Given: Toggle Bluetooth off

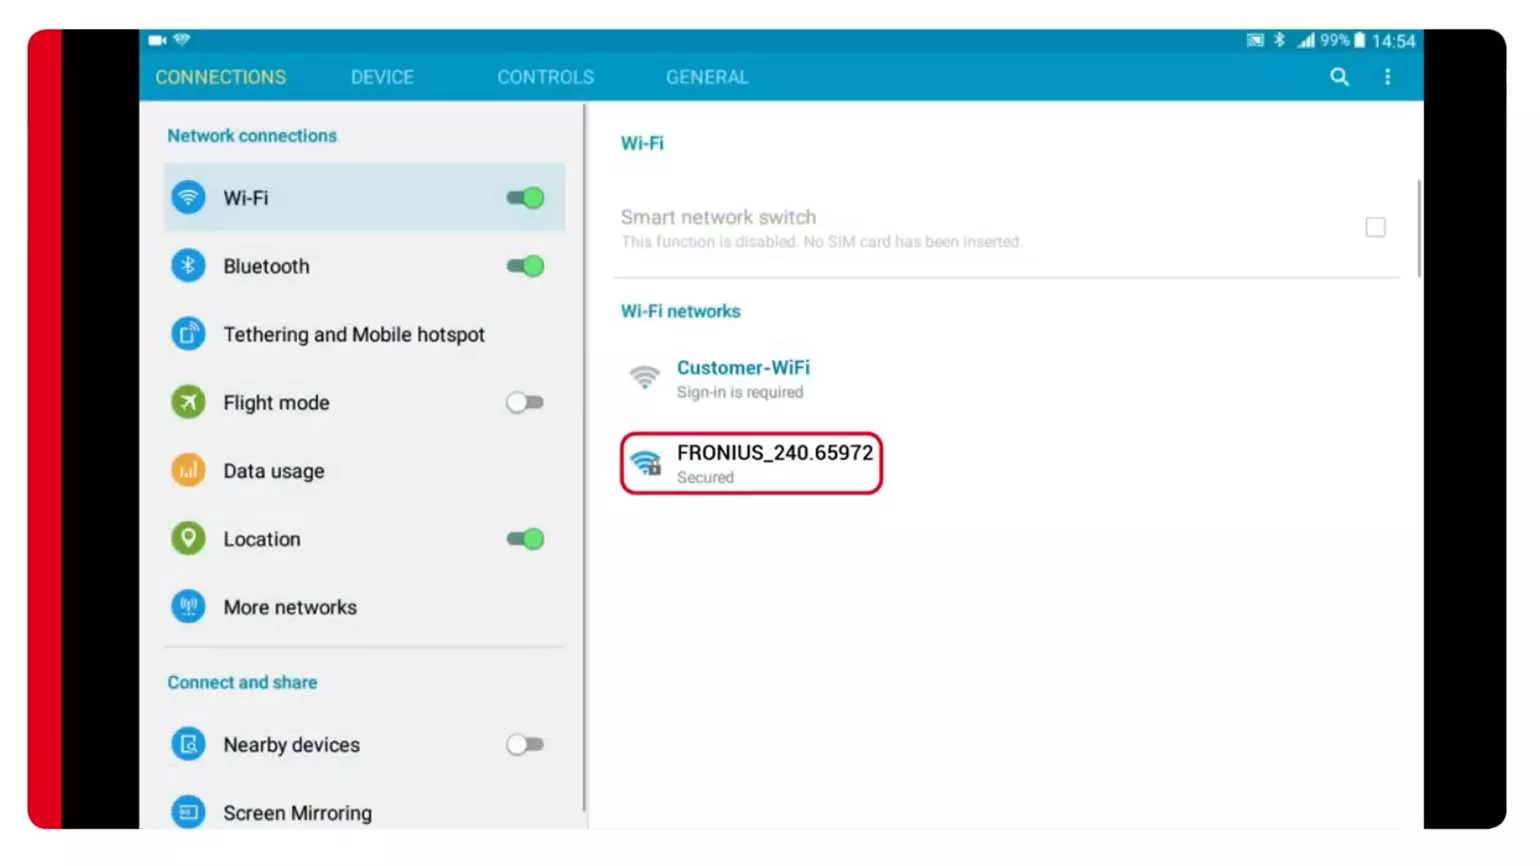Looking at the screenshot, I should tap(524, 266).
